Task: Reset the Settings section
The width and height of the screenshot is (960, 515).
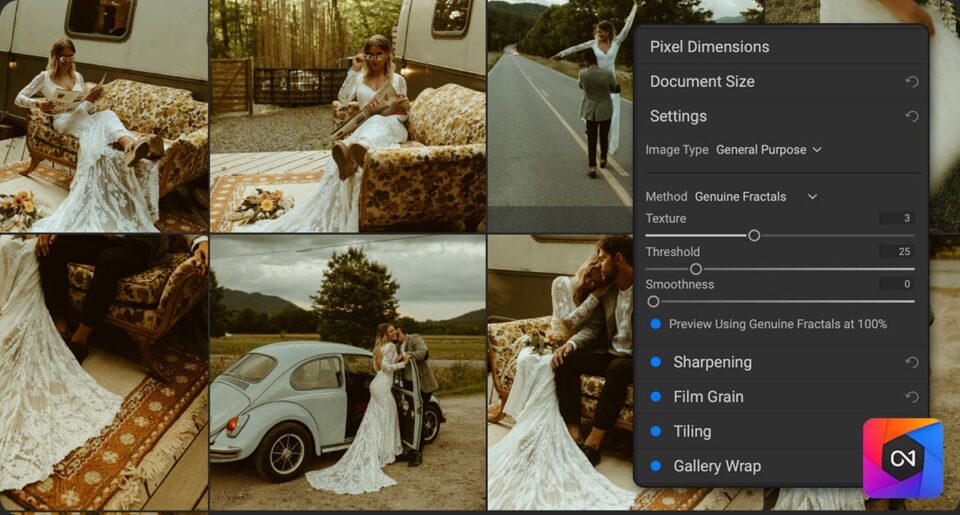Action: [911, 116]
